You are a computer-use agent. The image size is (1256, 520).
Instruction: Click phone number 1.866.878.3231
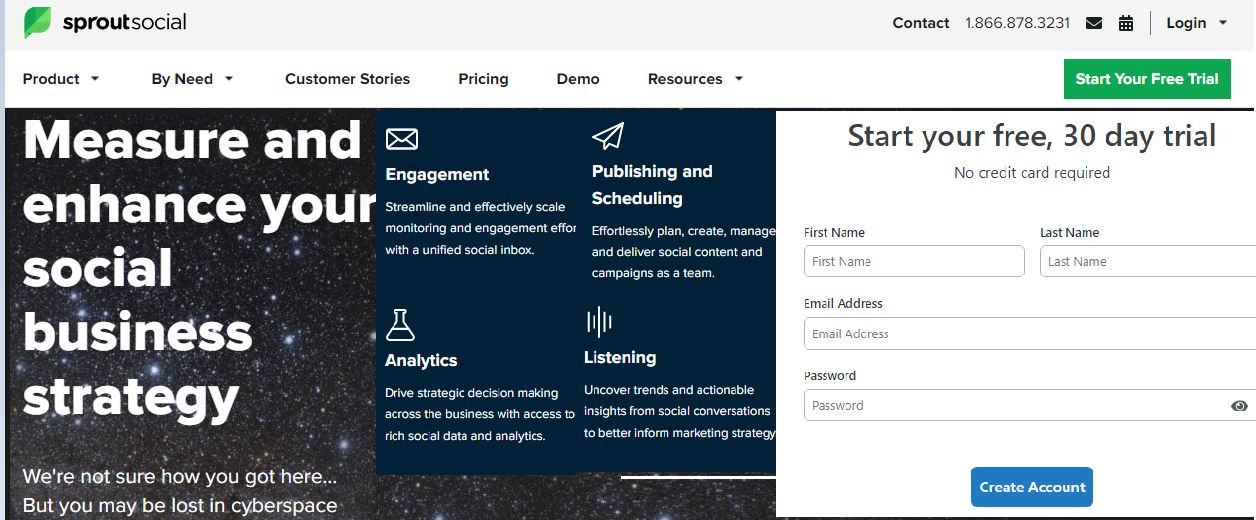1017,23
